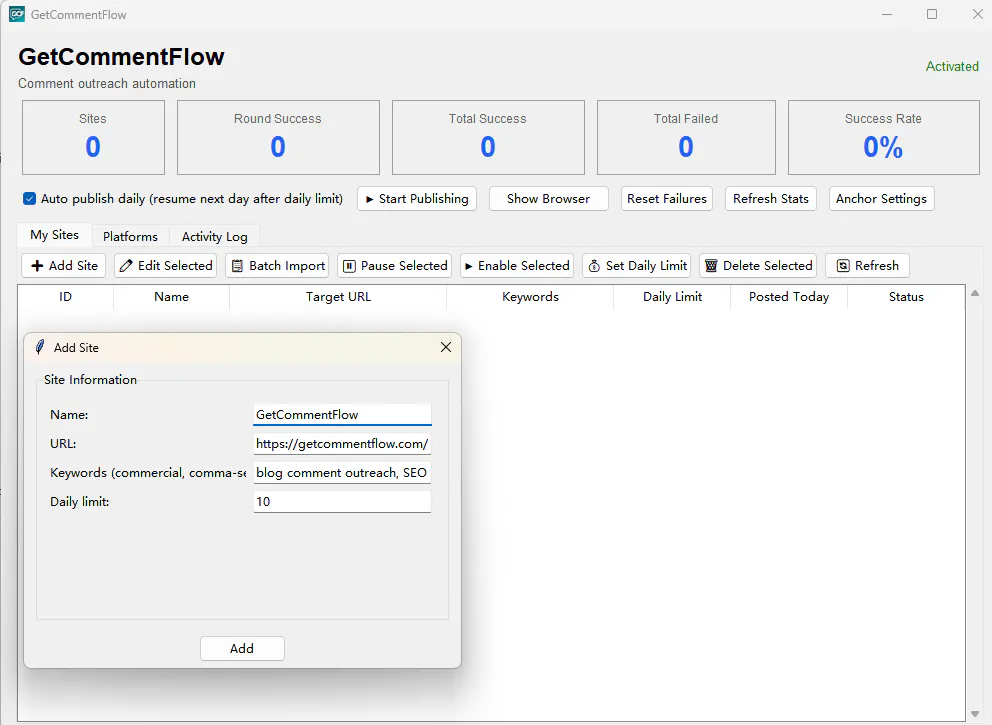
Task: Minimize the GetCommentFlow window
Action: [x=887, y=14]
